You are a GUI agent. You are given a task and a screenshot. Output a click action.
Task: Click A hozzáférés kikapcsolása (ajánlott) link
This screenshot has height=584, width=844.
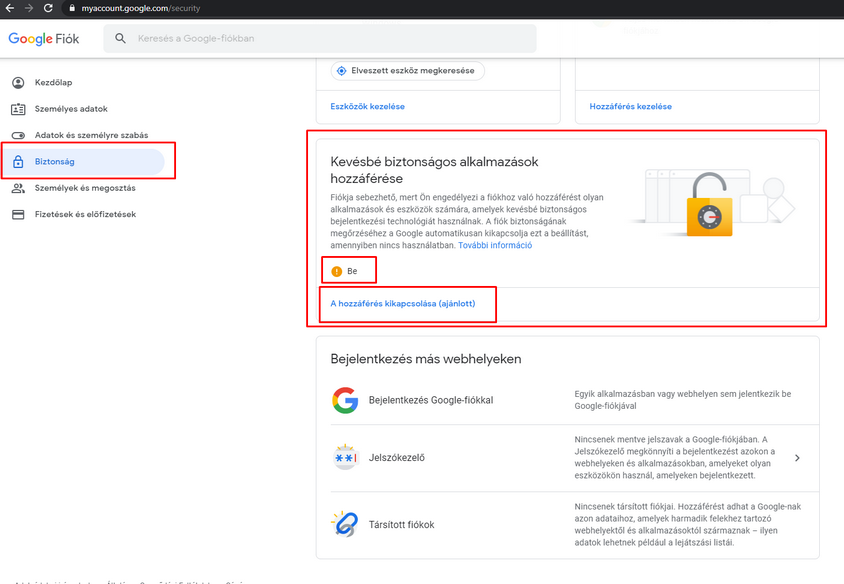(405, 303)
